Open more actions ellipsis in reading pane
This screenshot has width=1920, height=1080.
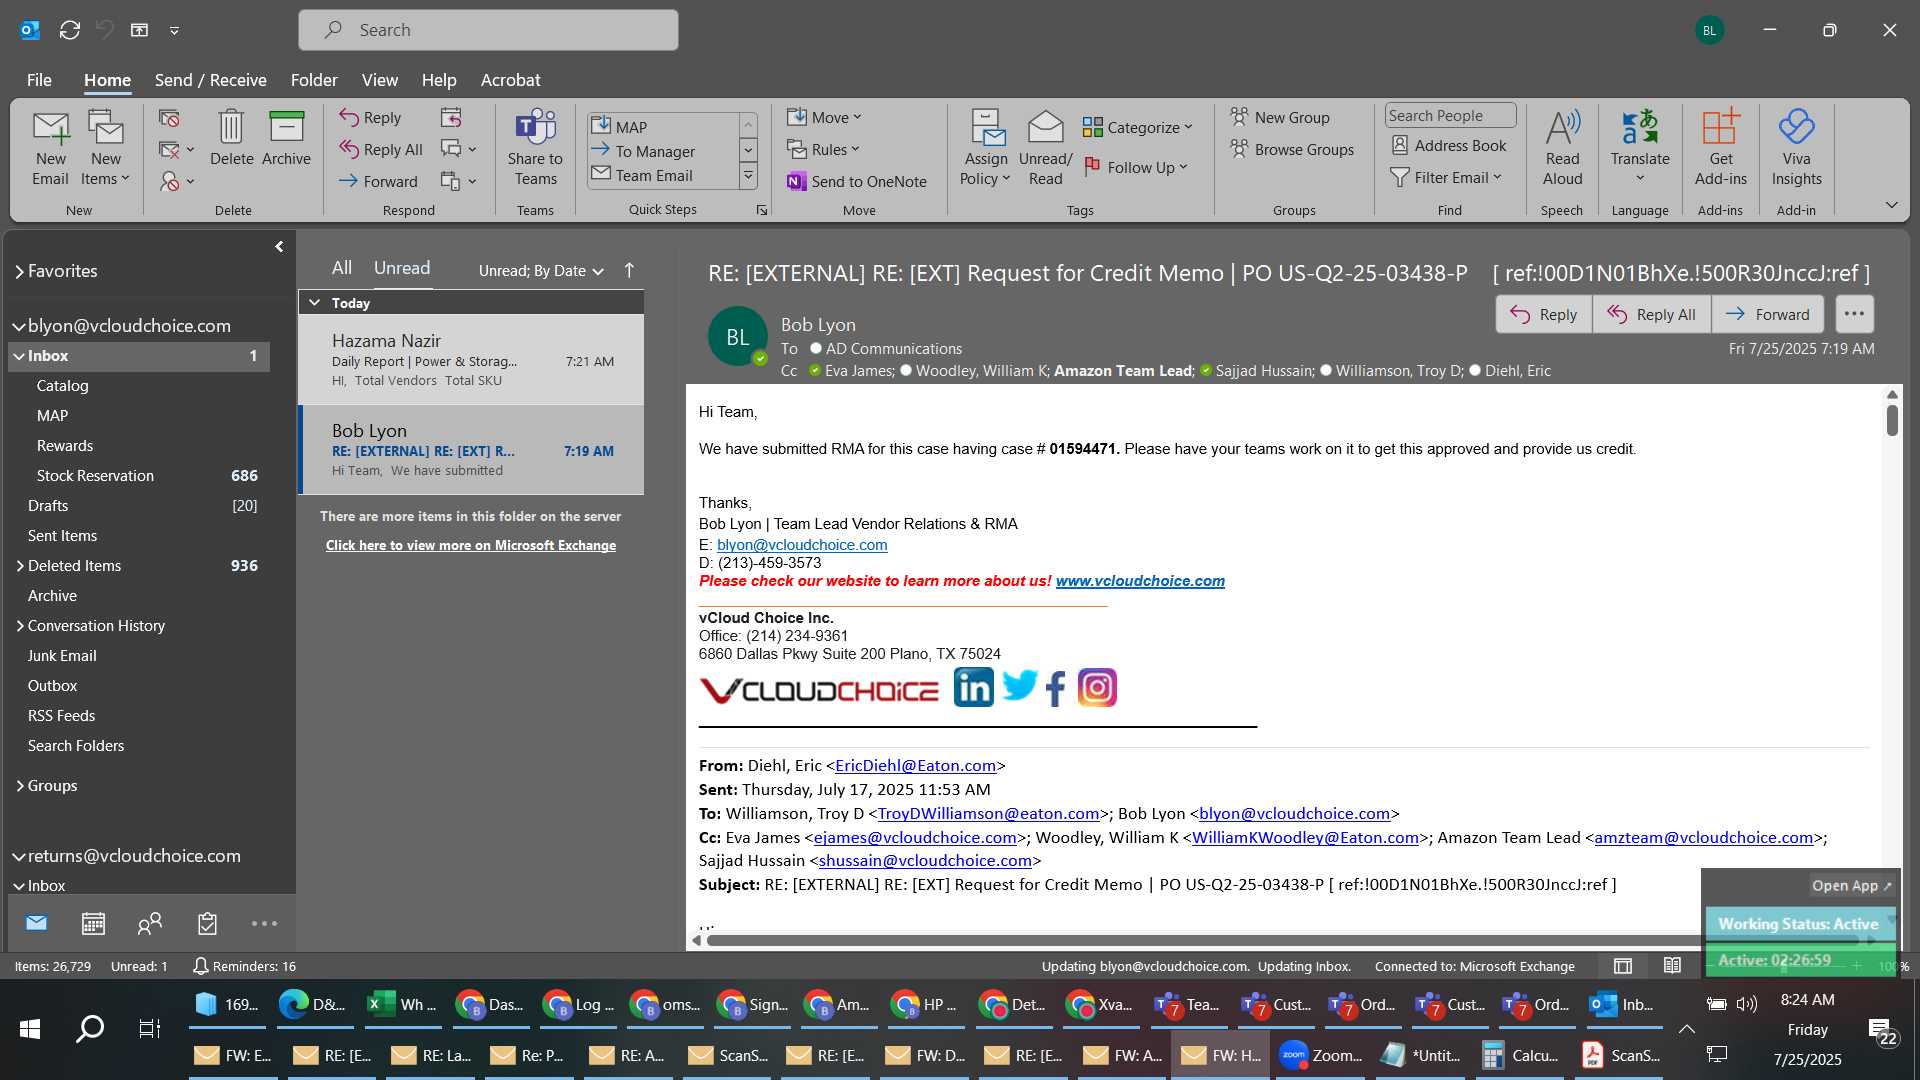click(x=1854, y=314)
